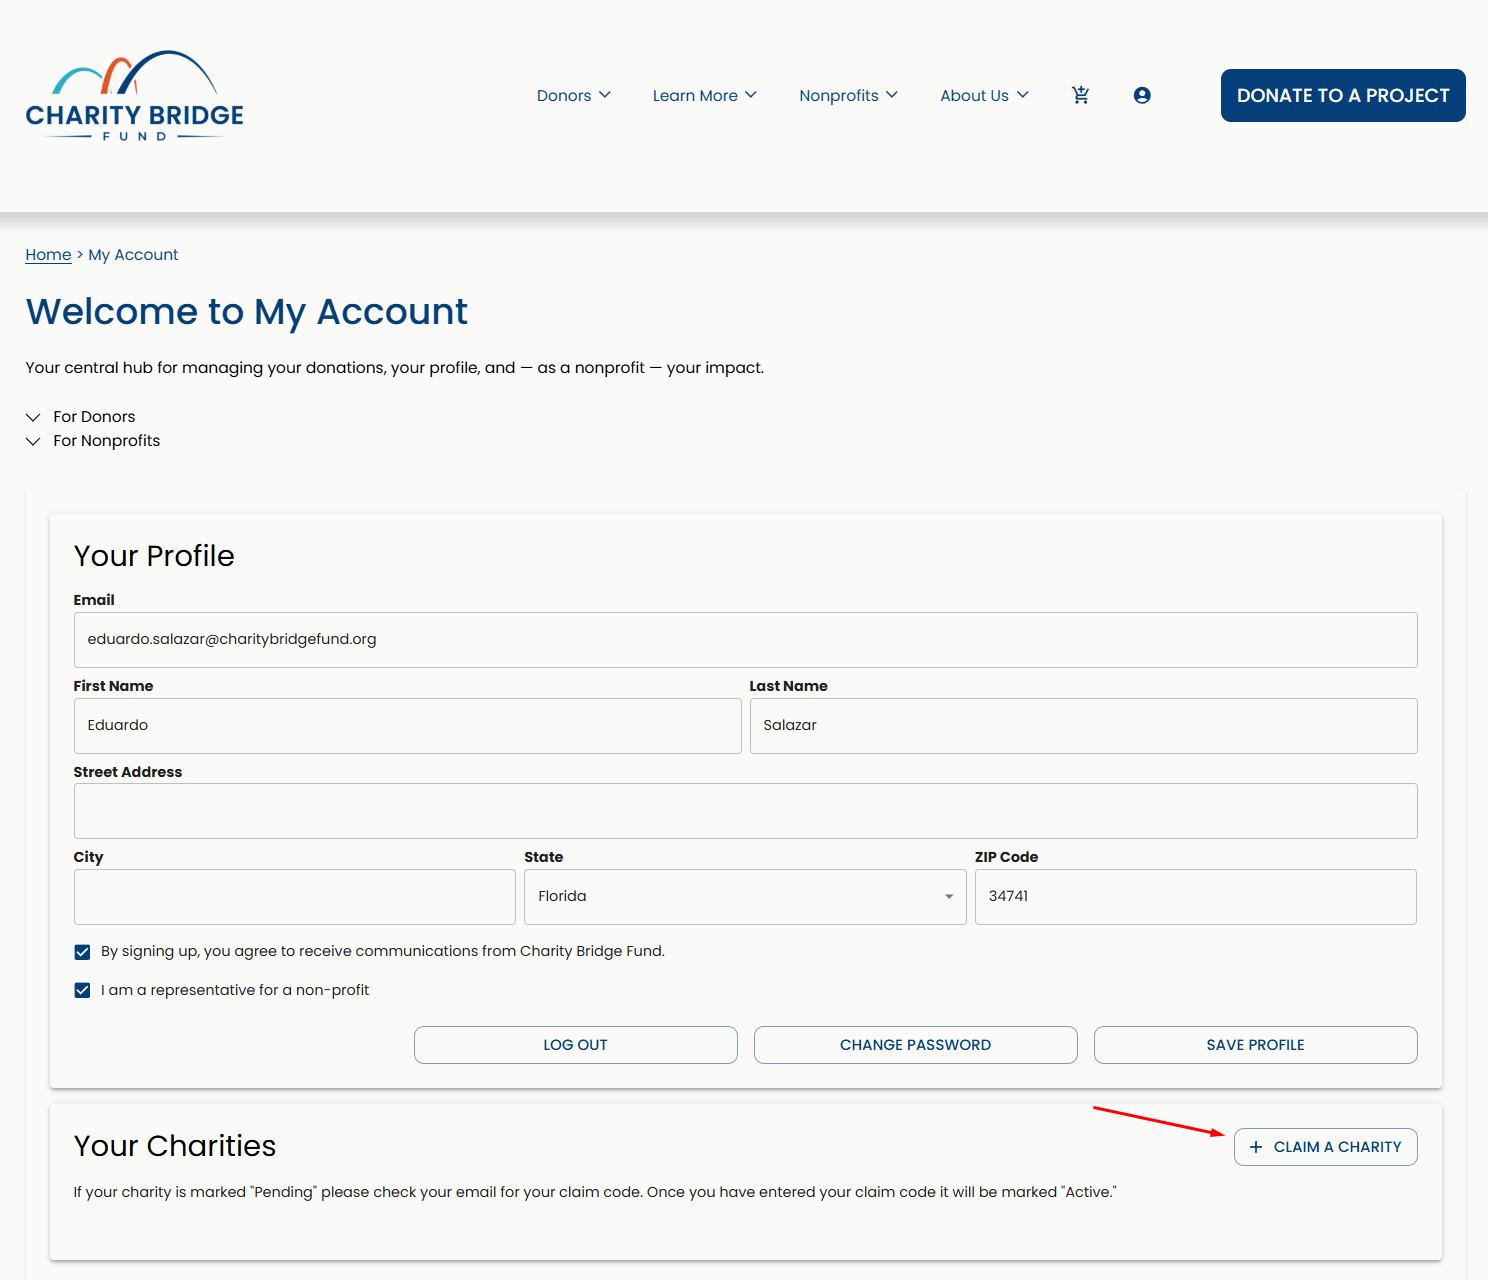The height and width of the screenshot is (1280, 1488).
Task: Open the State dropdown showing Florida
Action: (x=745, y=897)
